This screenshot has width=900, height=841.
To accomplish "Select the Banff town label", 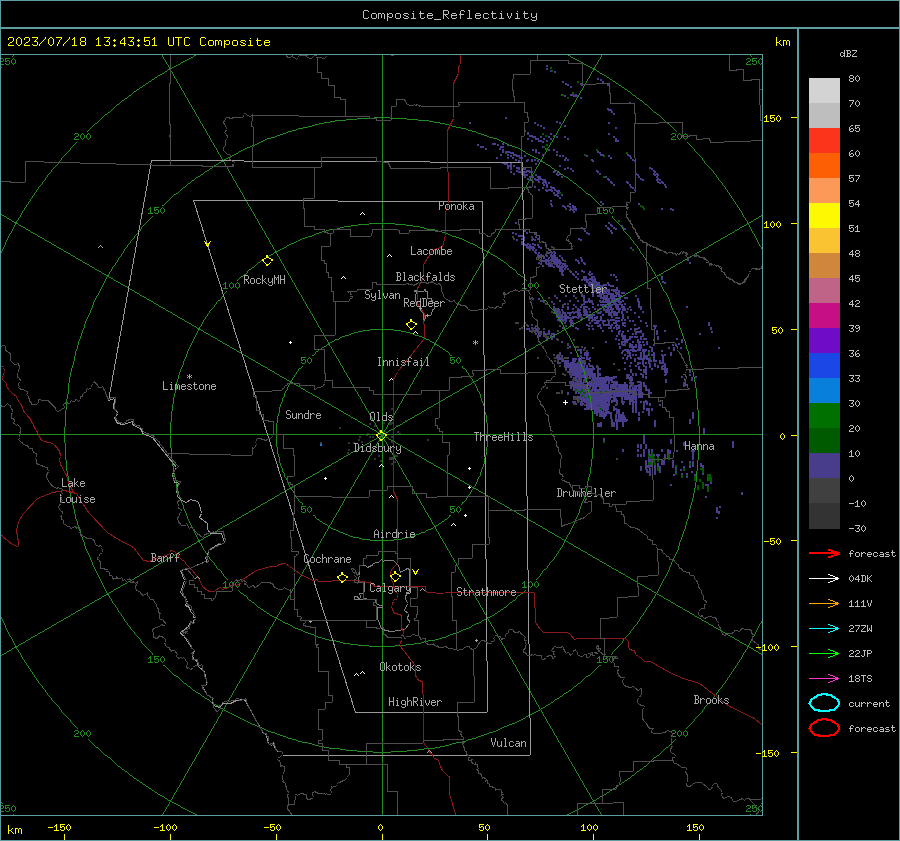I will click(x=165, y=558).
